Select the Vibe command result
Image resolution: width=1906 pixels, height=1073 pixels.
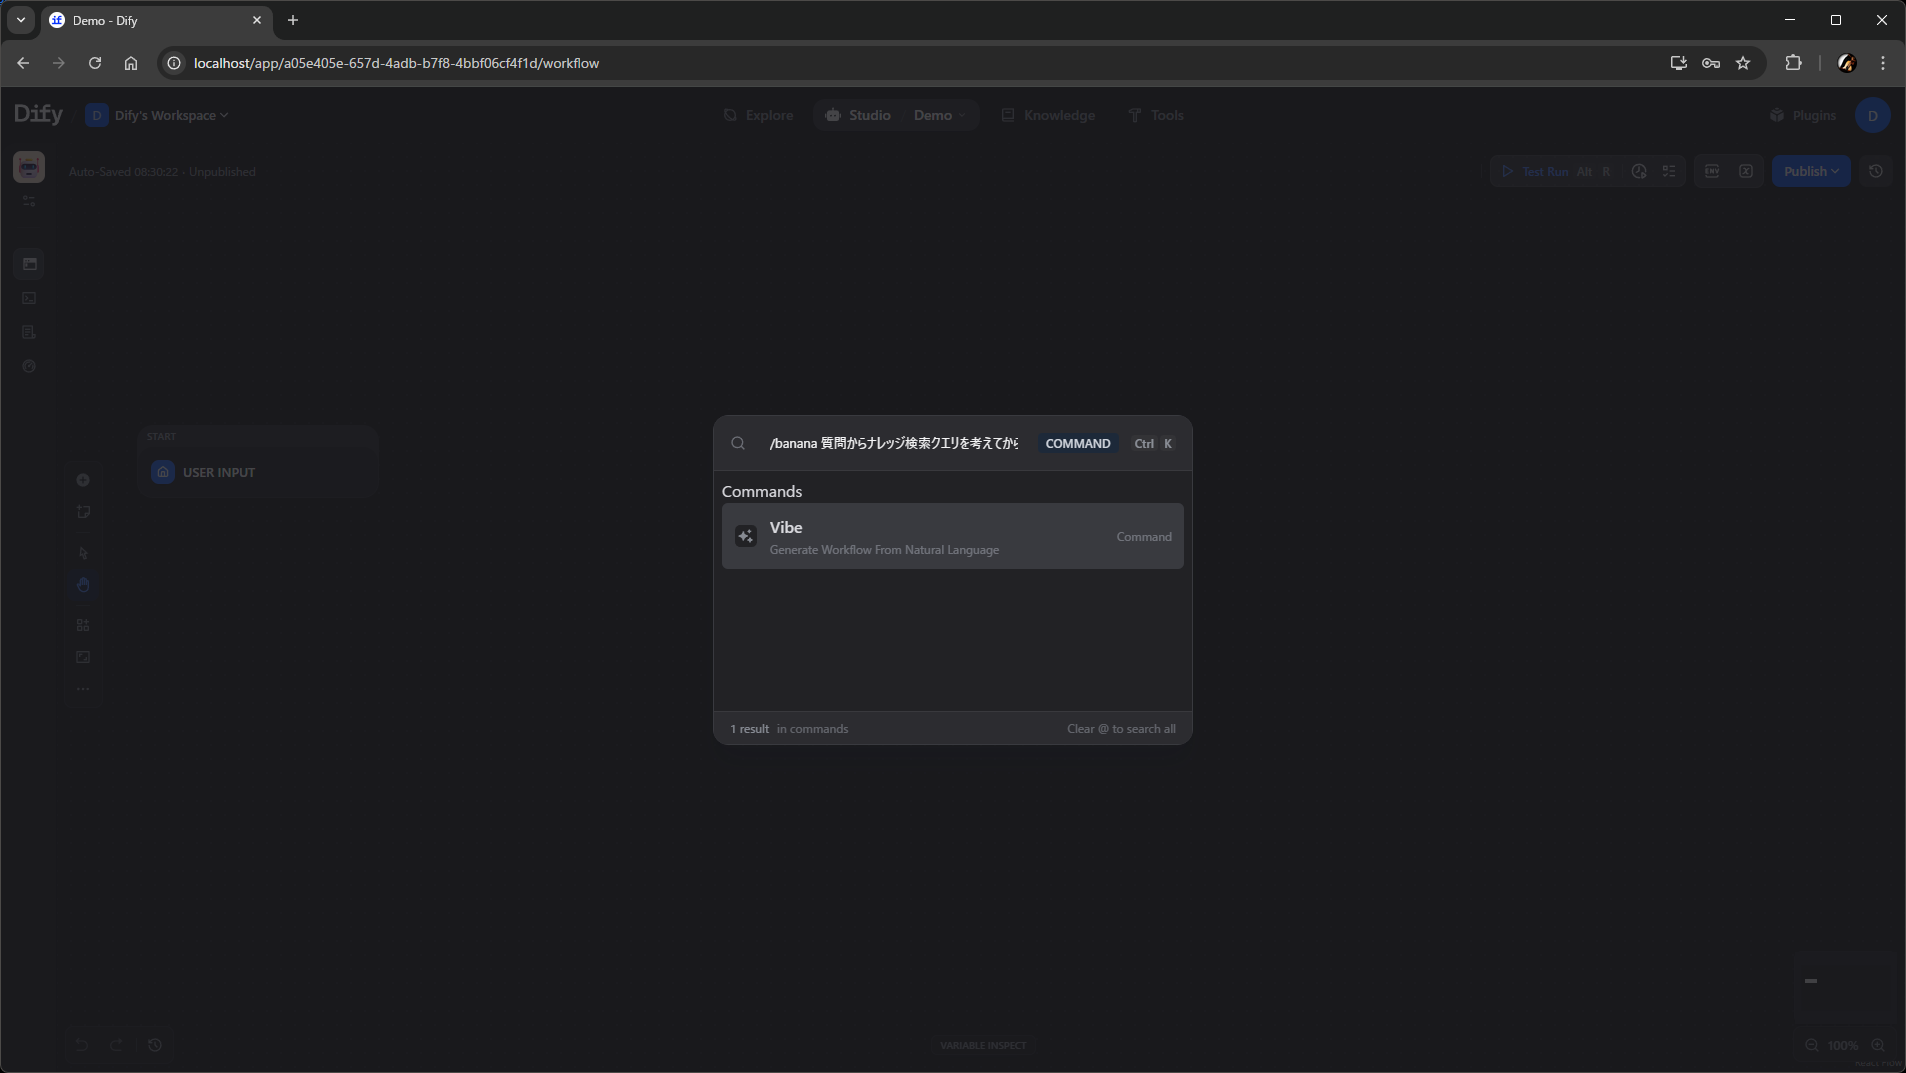pyautogui.click(x=951, y=537)
